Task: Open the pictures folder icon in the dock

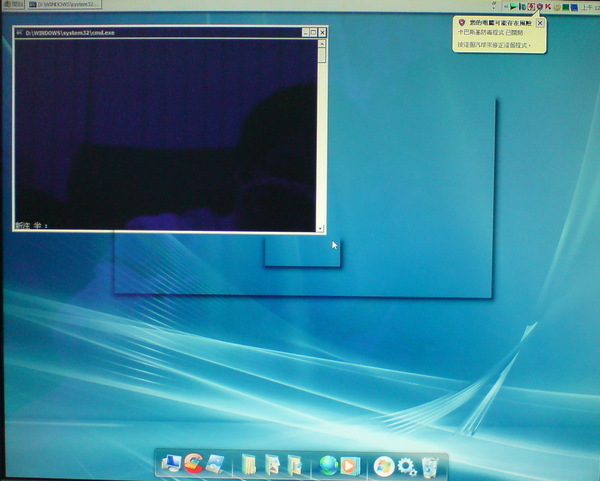Action: (272, 465)
